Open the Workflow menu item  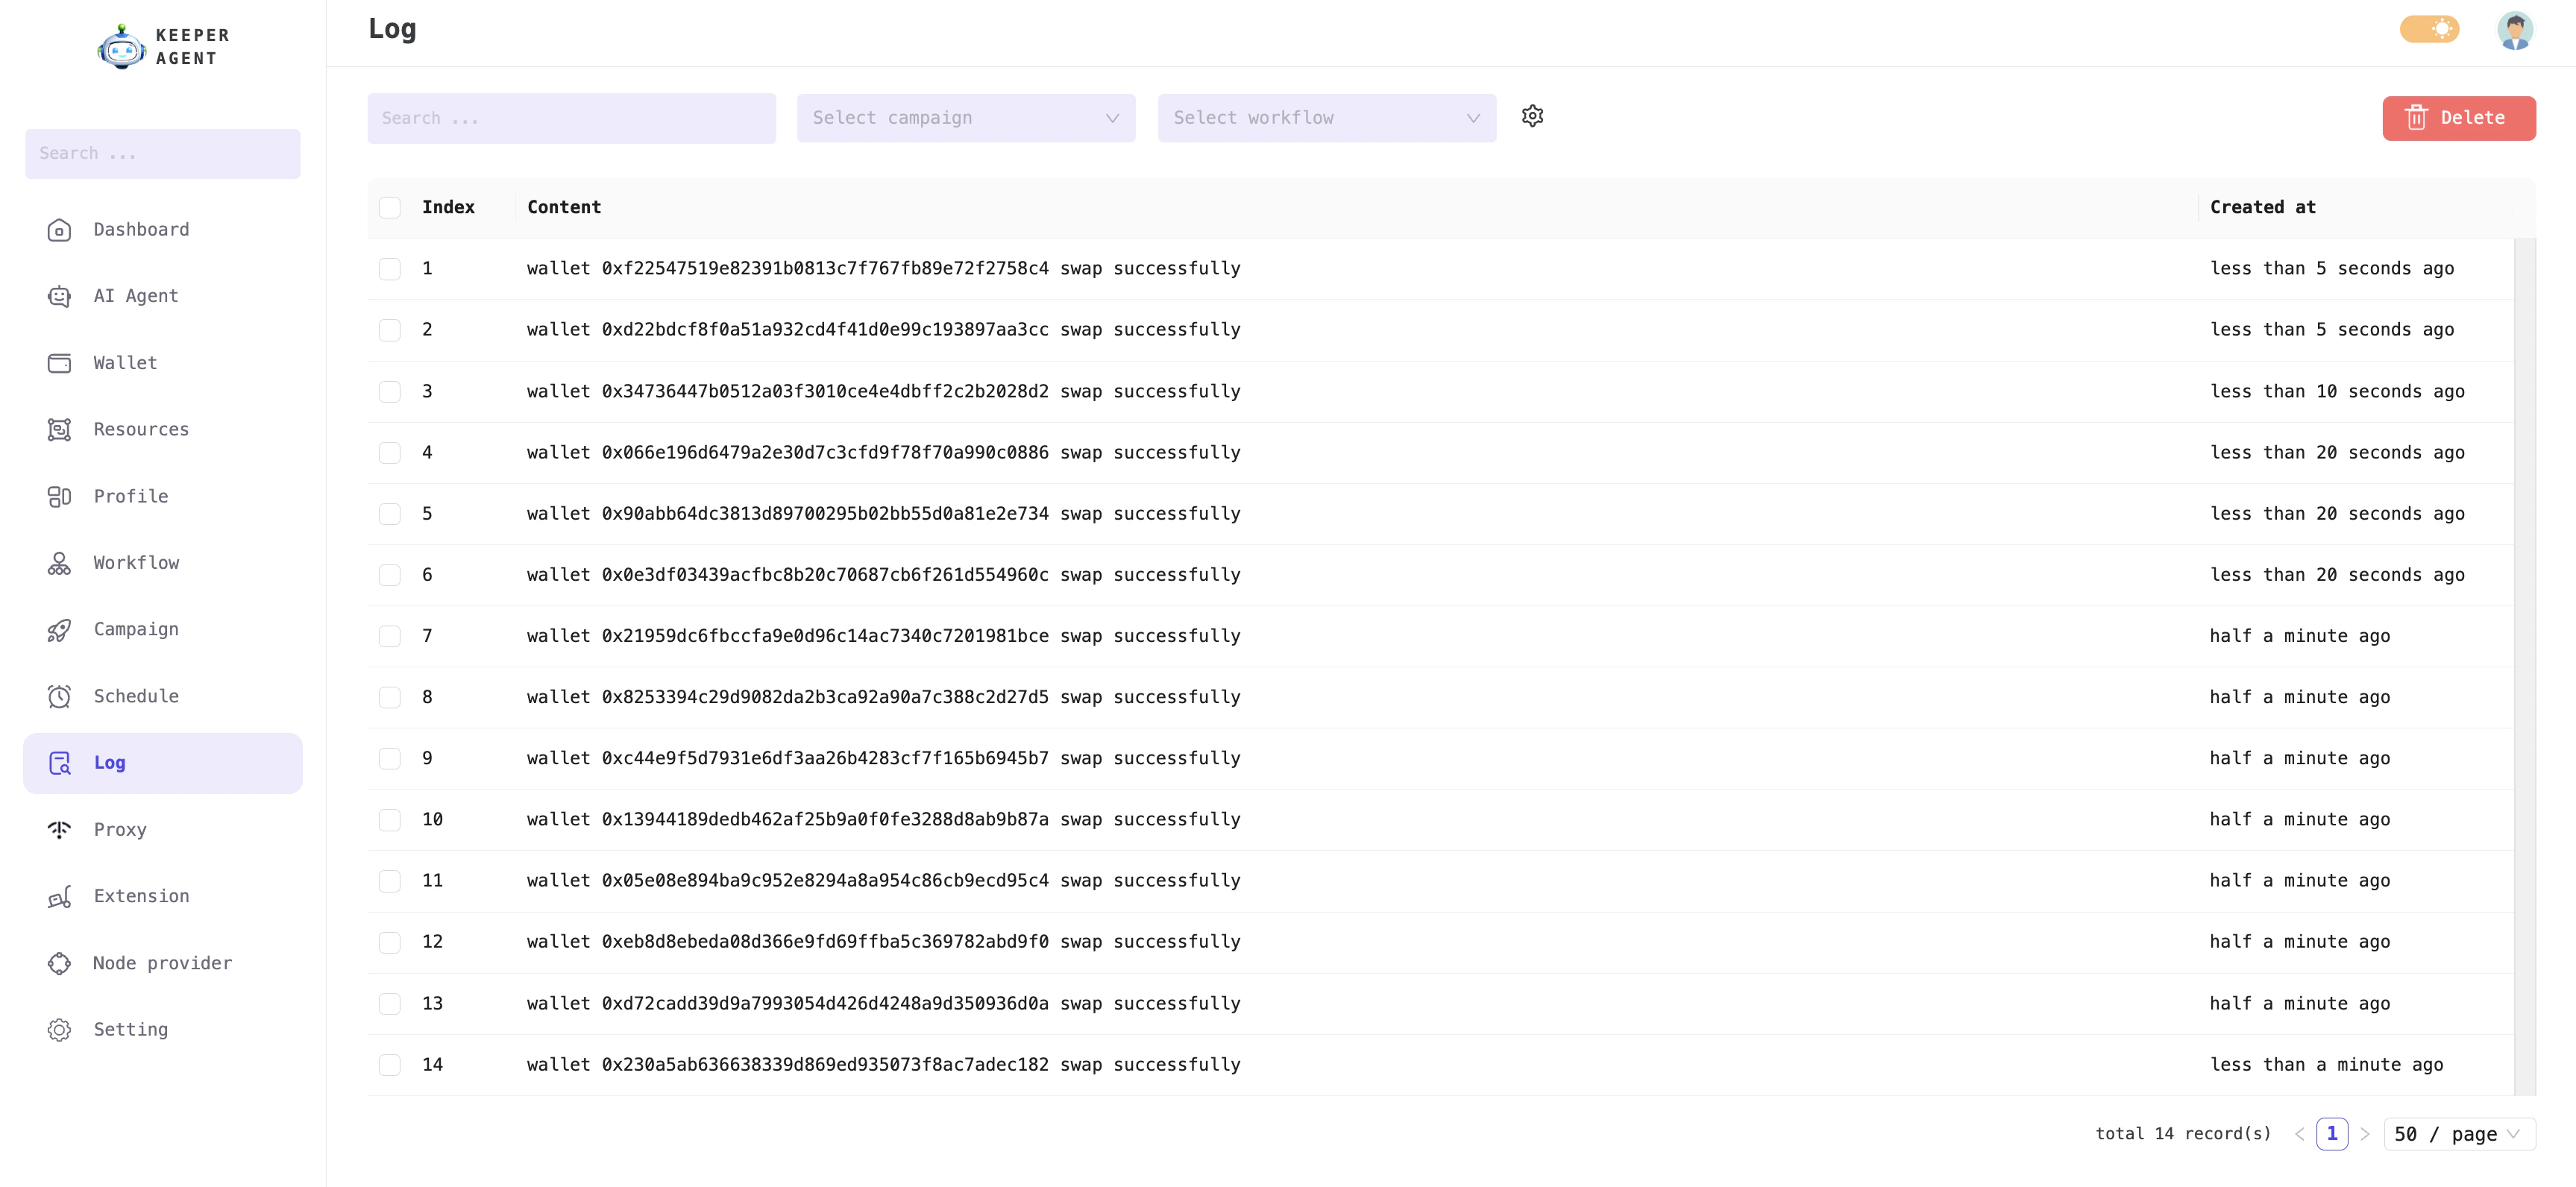162,563
